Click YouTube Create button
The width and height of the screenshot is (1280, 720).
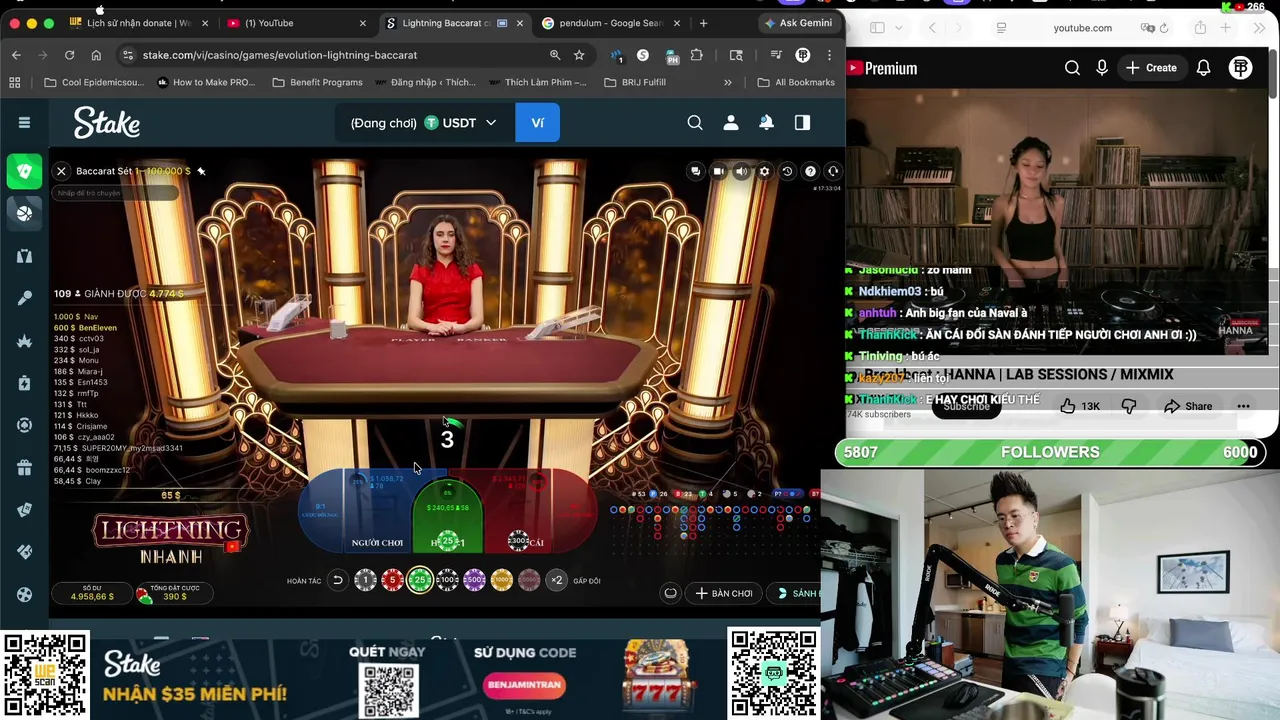click(1151, 68)
